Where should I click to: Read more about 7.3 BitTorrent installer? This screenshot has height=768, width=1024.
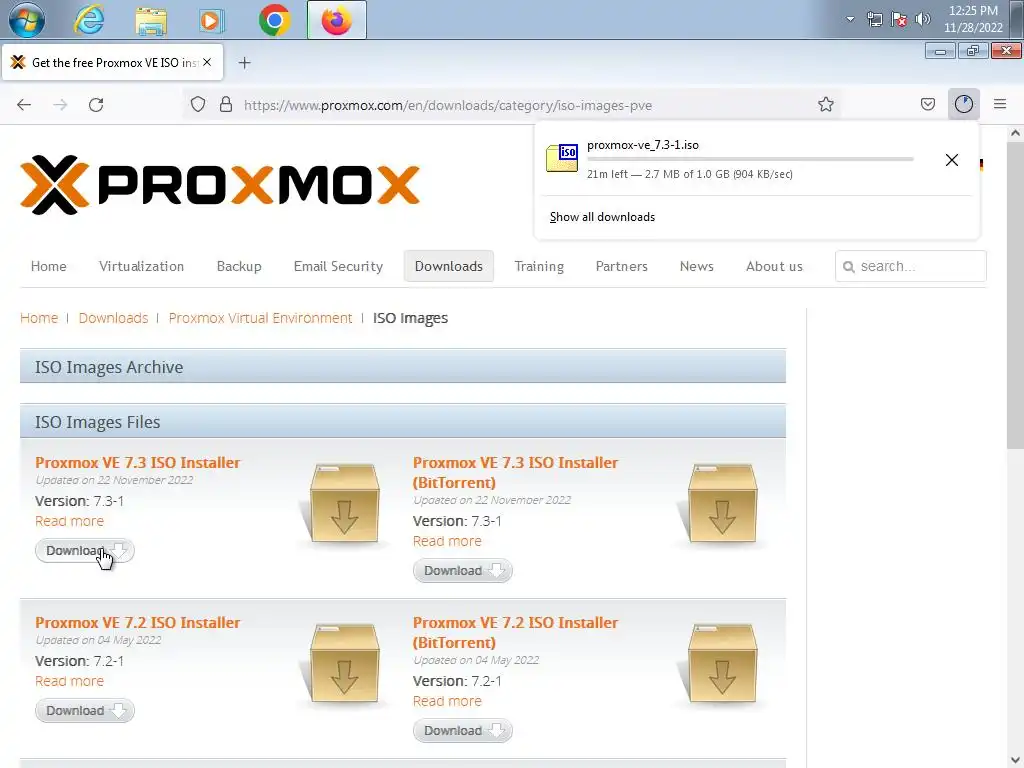coord(447,541)
